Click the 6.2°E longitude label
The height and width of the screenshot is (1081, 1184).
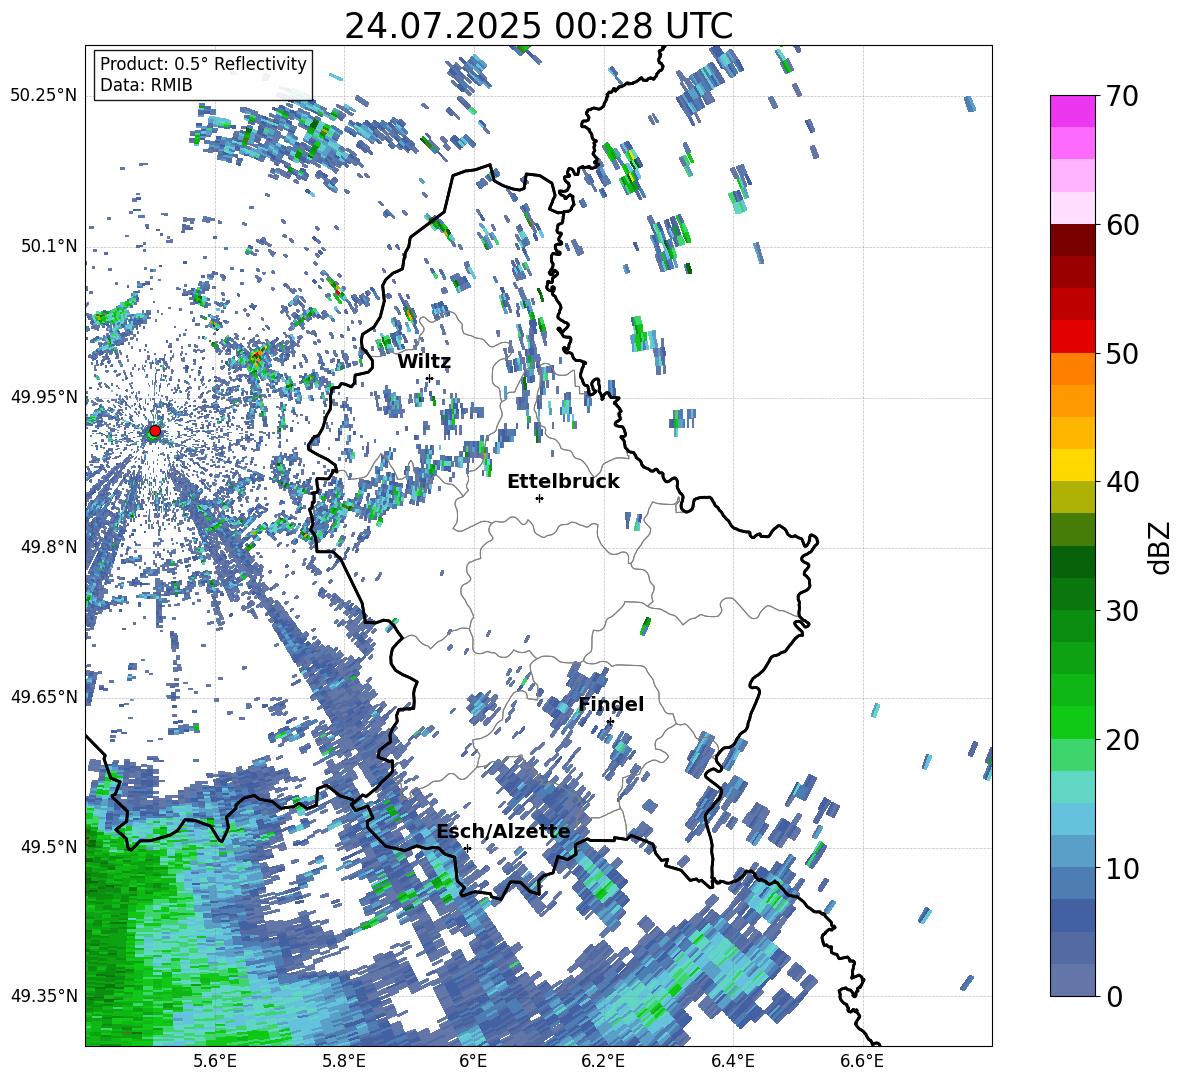click(x=603, y=1061)
